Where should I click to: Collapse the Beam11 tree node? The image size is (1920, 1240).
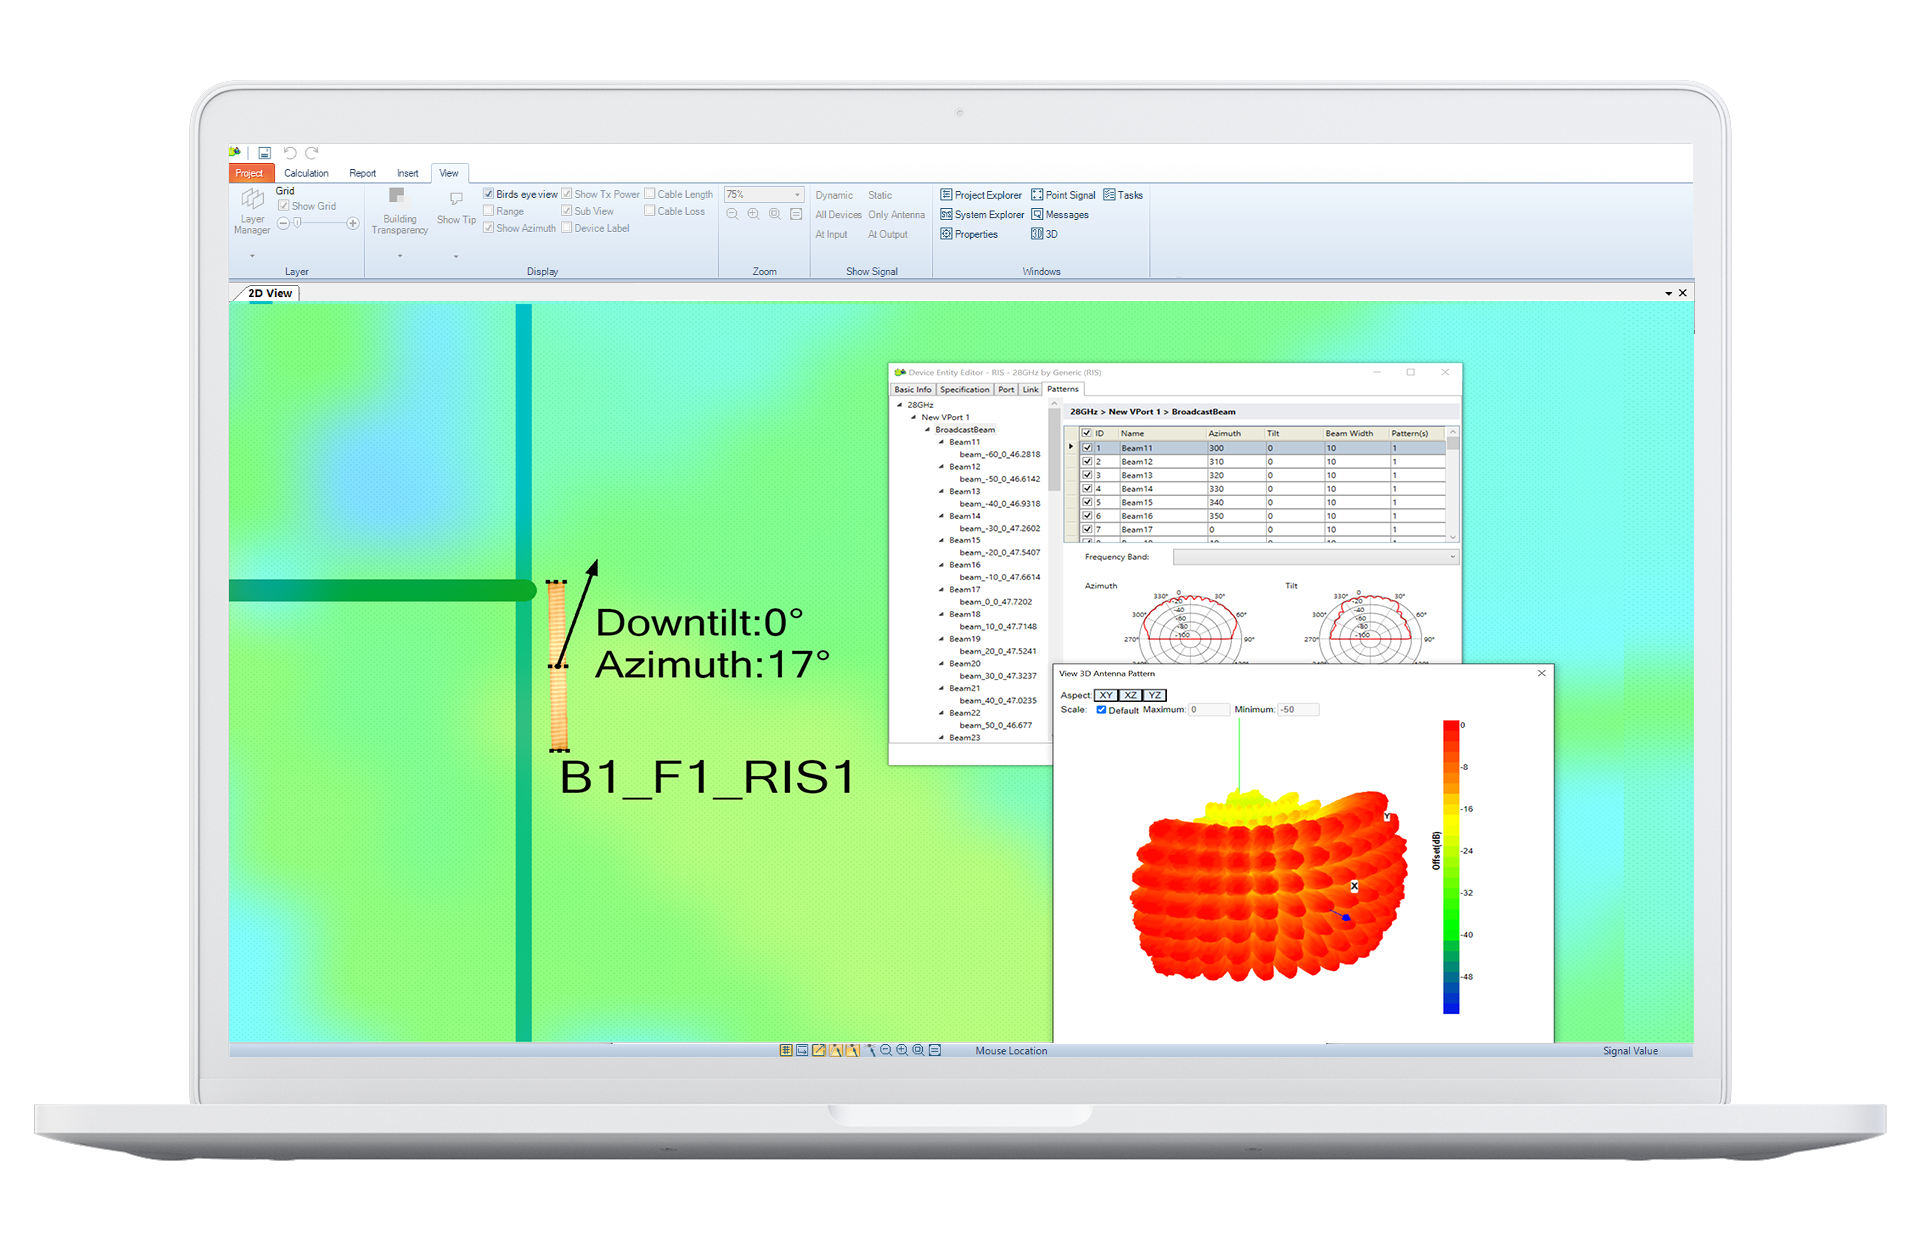pyautogui.click(x=941, y=442)
